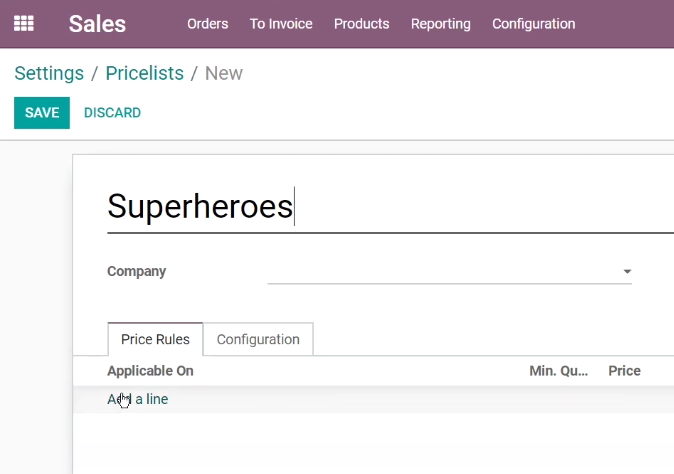Click inside the Company selection field
The width and height of the screenshot is (674, 474).
click(x=449, y=272)
